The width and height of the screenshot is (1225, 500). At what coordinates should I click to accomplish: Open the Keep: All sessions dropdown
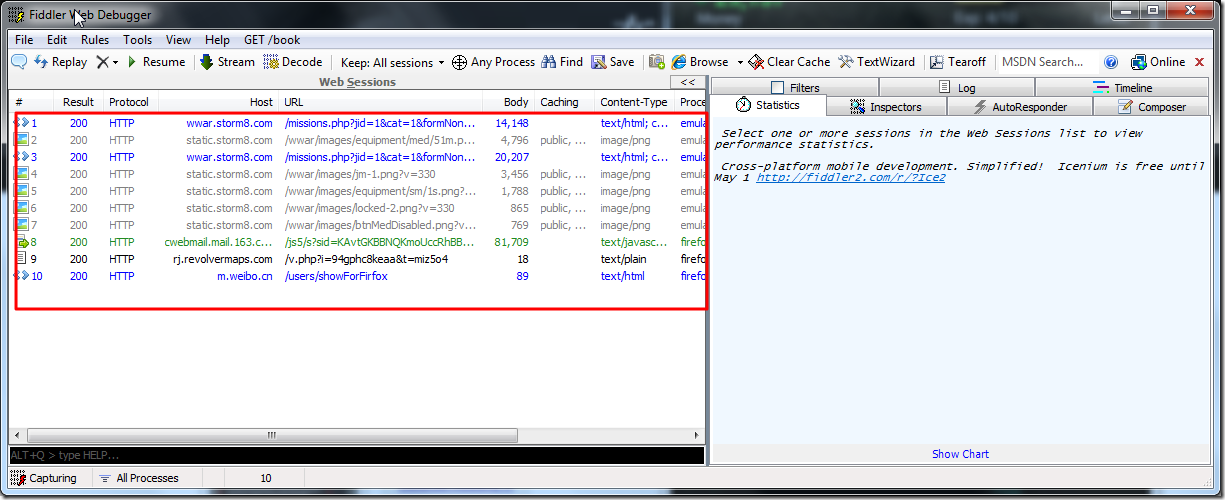[393, 62]
